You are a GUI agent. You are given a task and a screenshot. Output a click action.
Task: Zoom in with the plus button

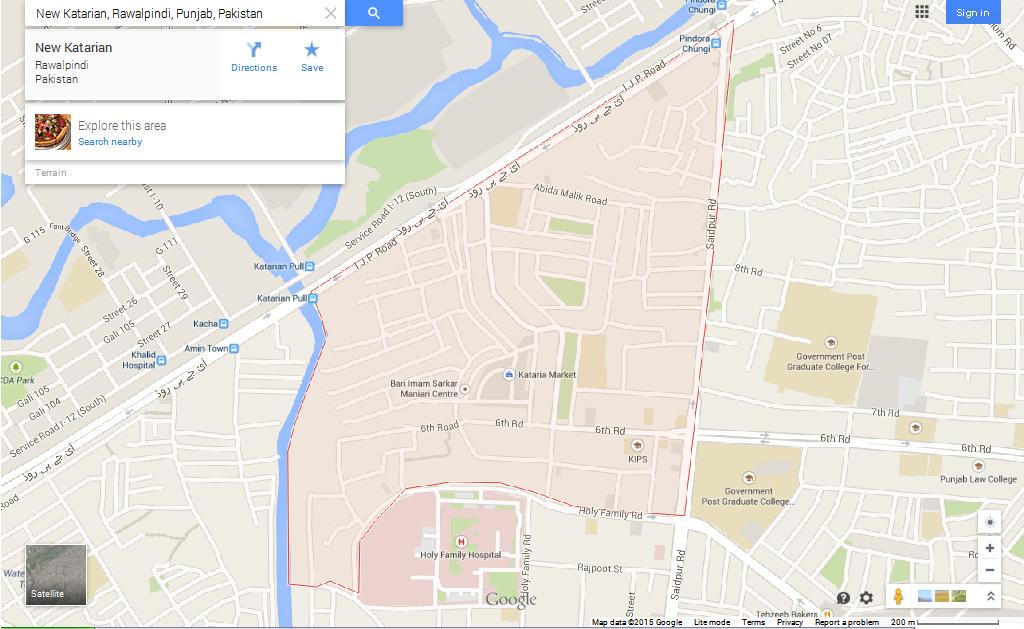[x=989, y=548]
